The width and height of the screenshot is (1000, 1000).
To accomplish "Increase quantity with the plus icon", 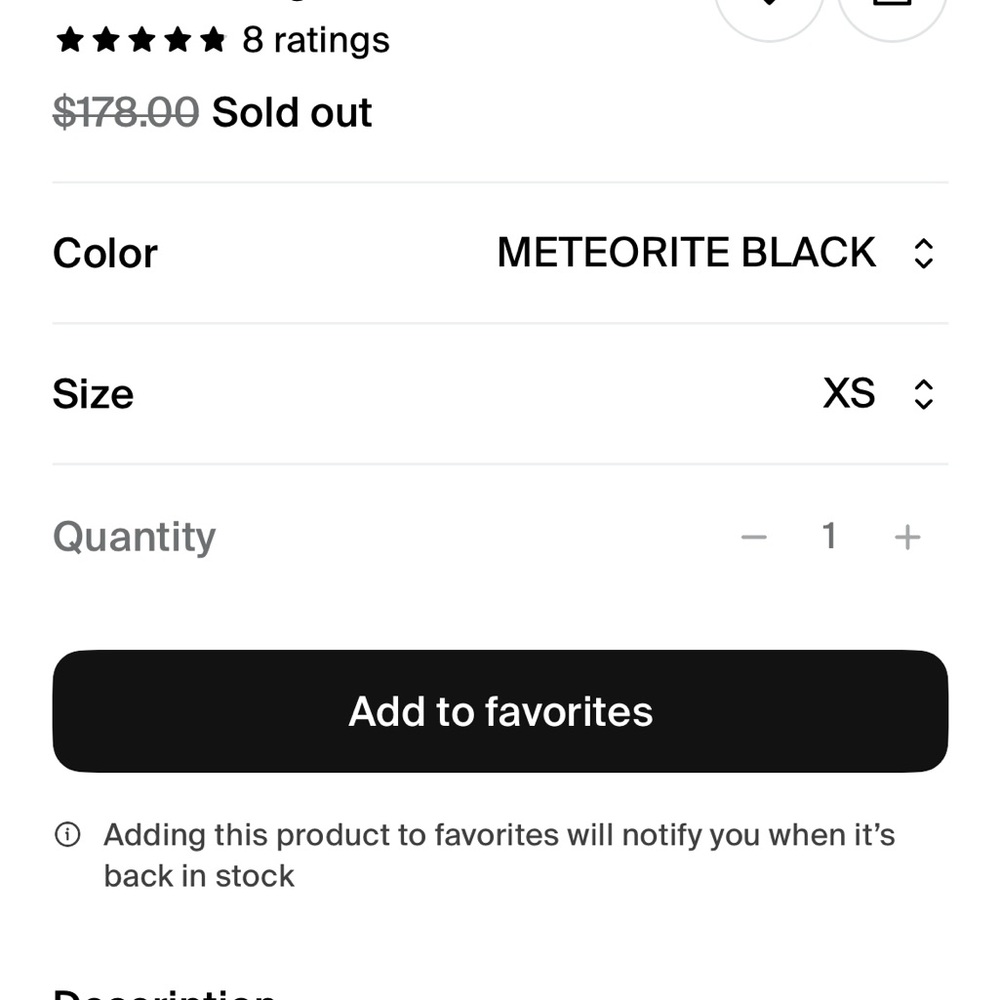I will pyautogui.click(x=907, y=537).
